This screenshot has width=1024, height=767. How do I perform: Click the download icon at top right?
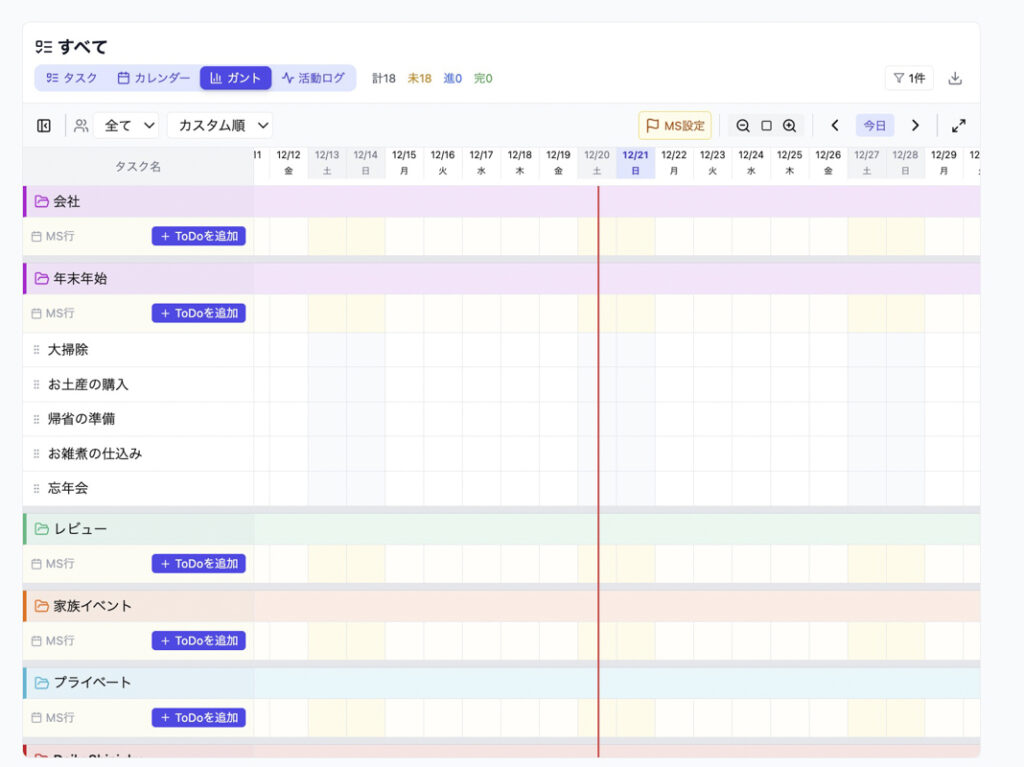pyautogui.click(x=955, y=78)
